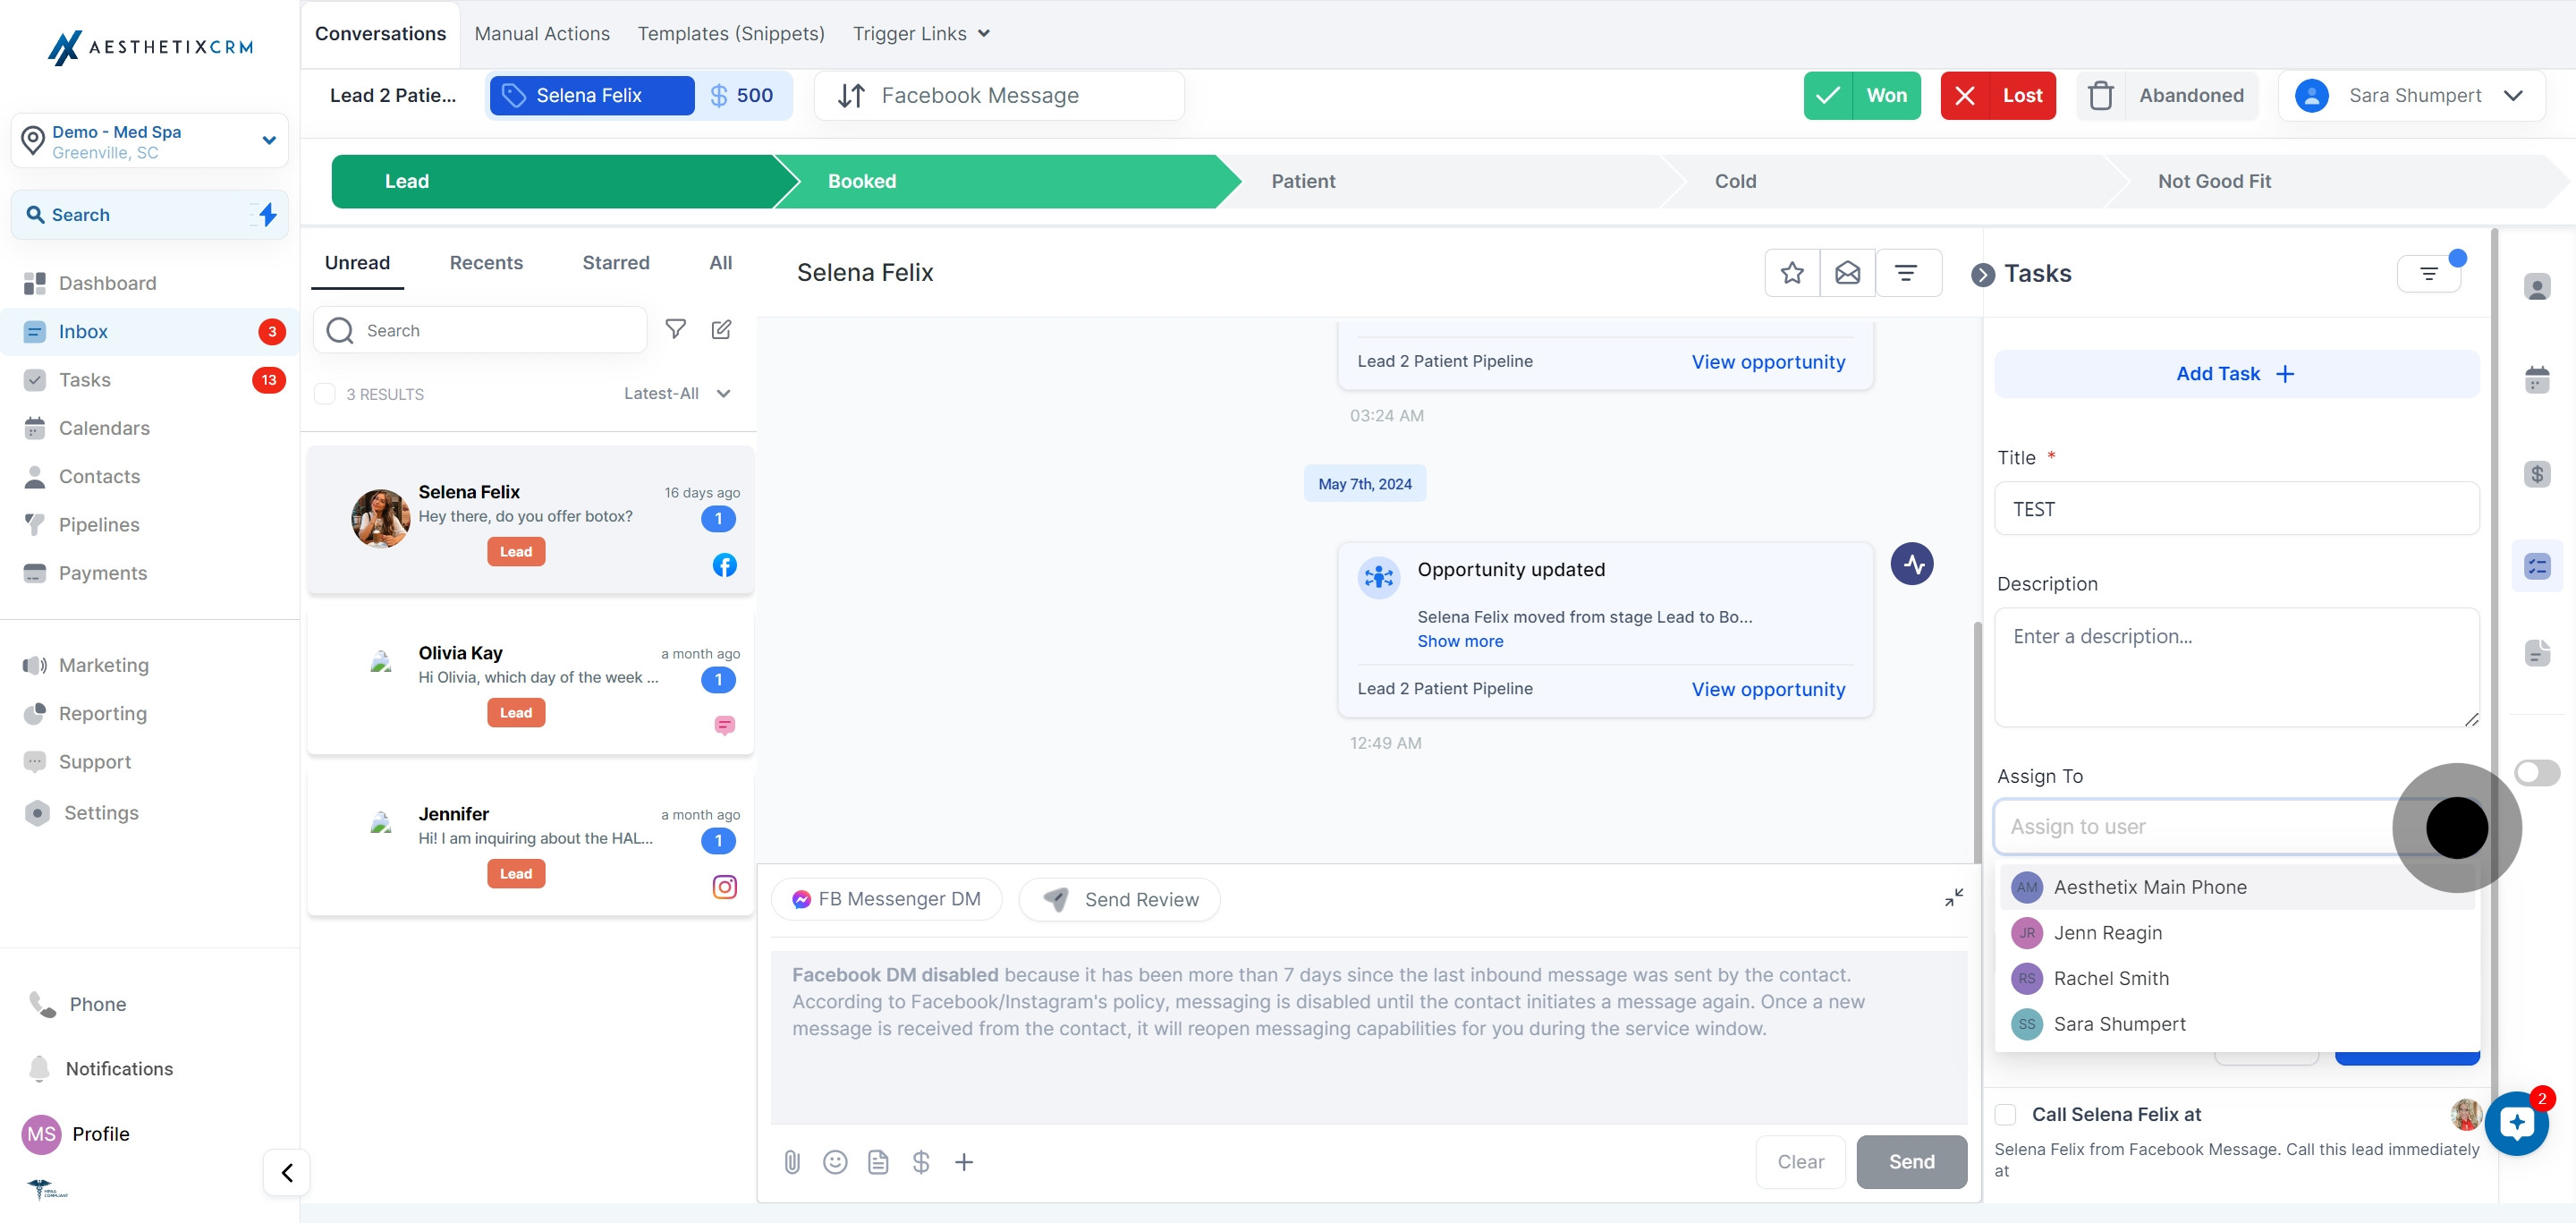Open Demo - Med Spa location dropdown
2576x1223 pixels.
pyautogui.click(x=150, y=141)
